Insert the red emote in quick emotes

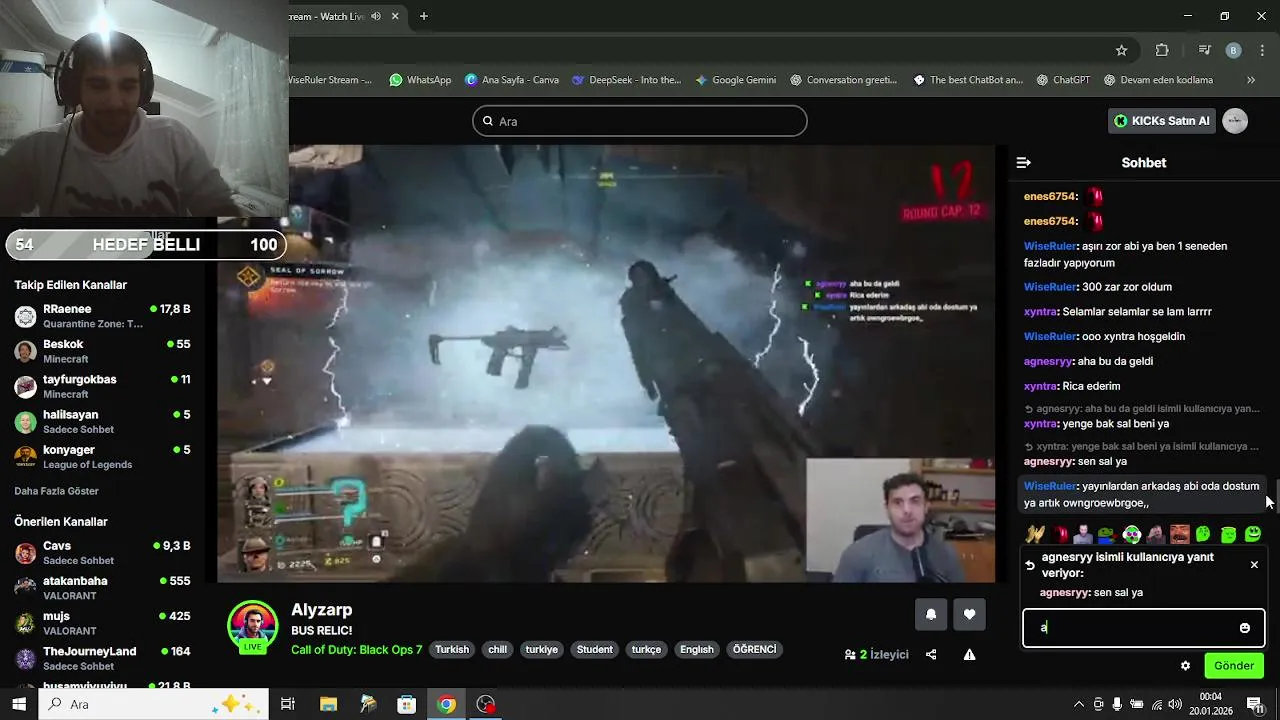coord(1059,534)
